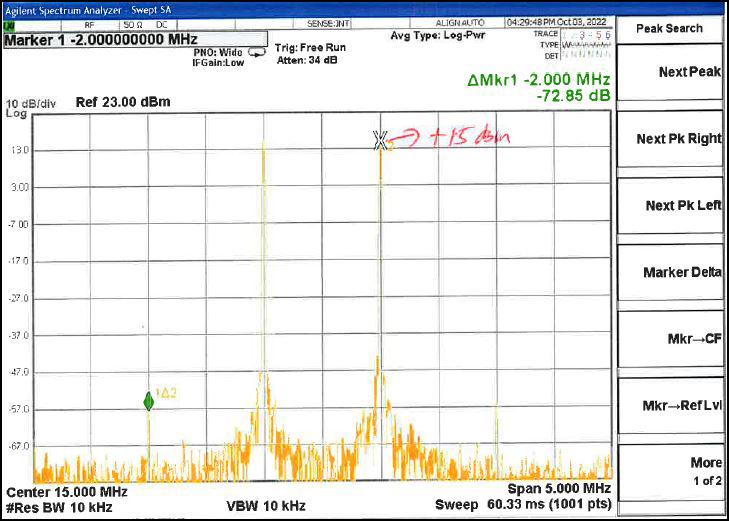This screenshot has width=729, height=521.
Task: Select the Center 15.000 MHz readout
Action: click(x=67, y=493)
